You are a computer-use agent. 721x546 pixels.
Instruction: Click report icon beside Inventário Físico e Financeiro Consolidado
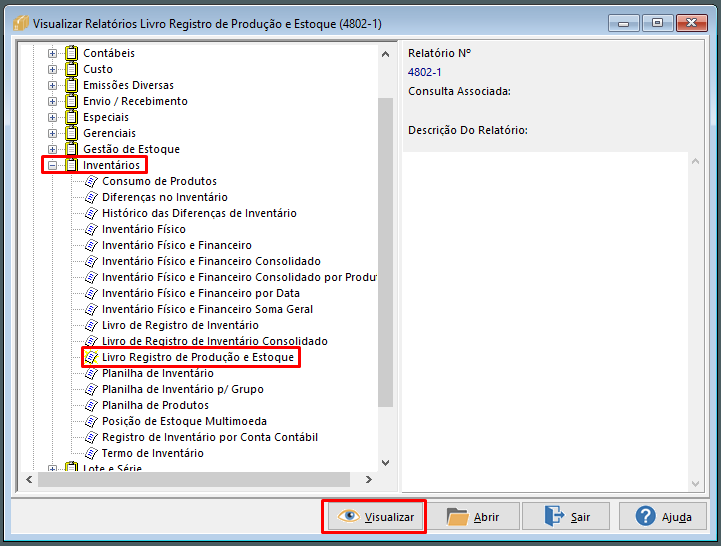pyautogui.click(x=92, y=261)
